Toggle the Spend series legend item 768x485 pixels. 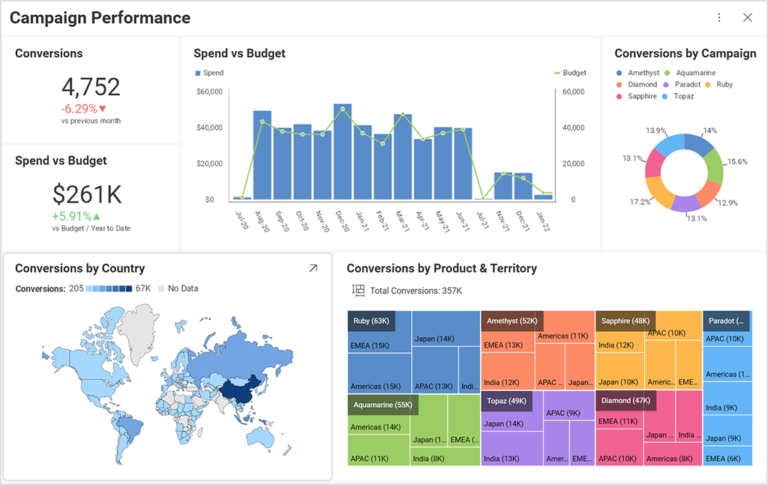pyautogui.click(x=209, y=73)
